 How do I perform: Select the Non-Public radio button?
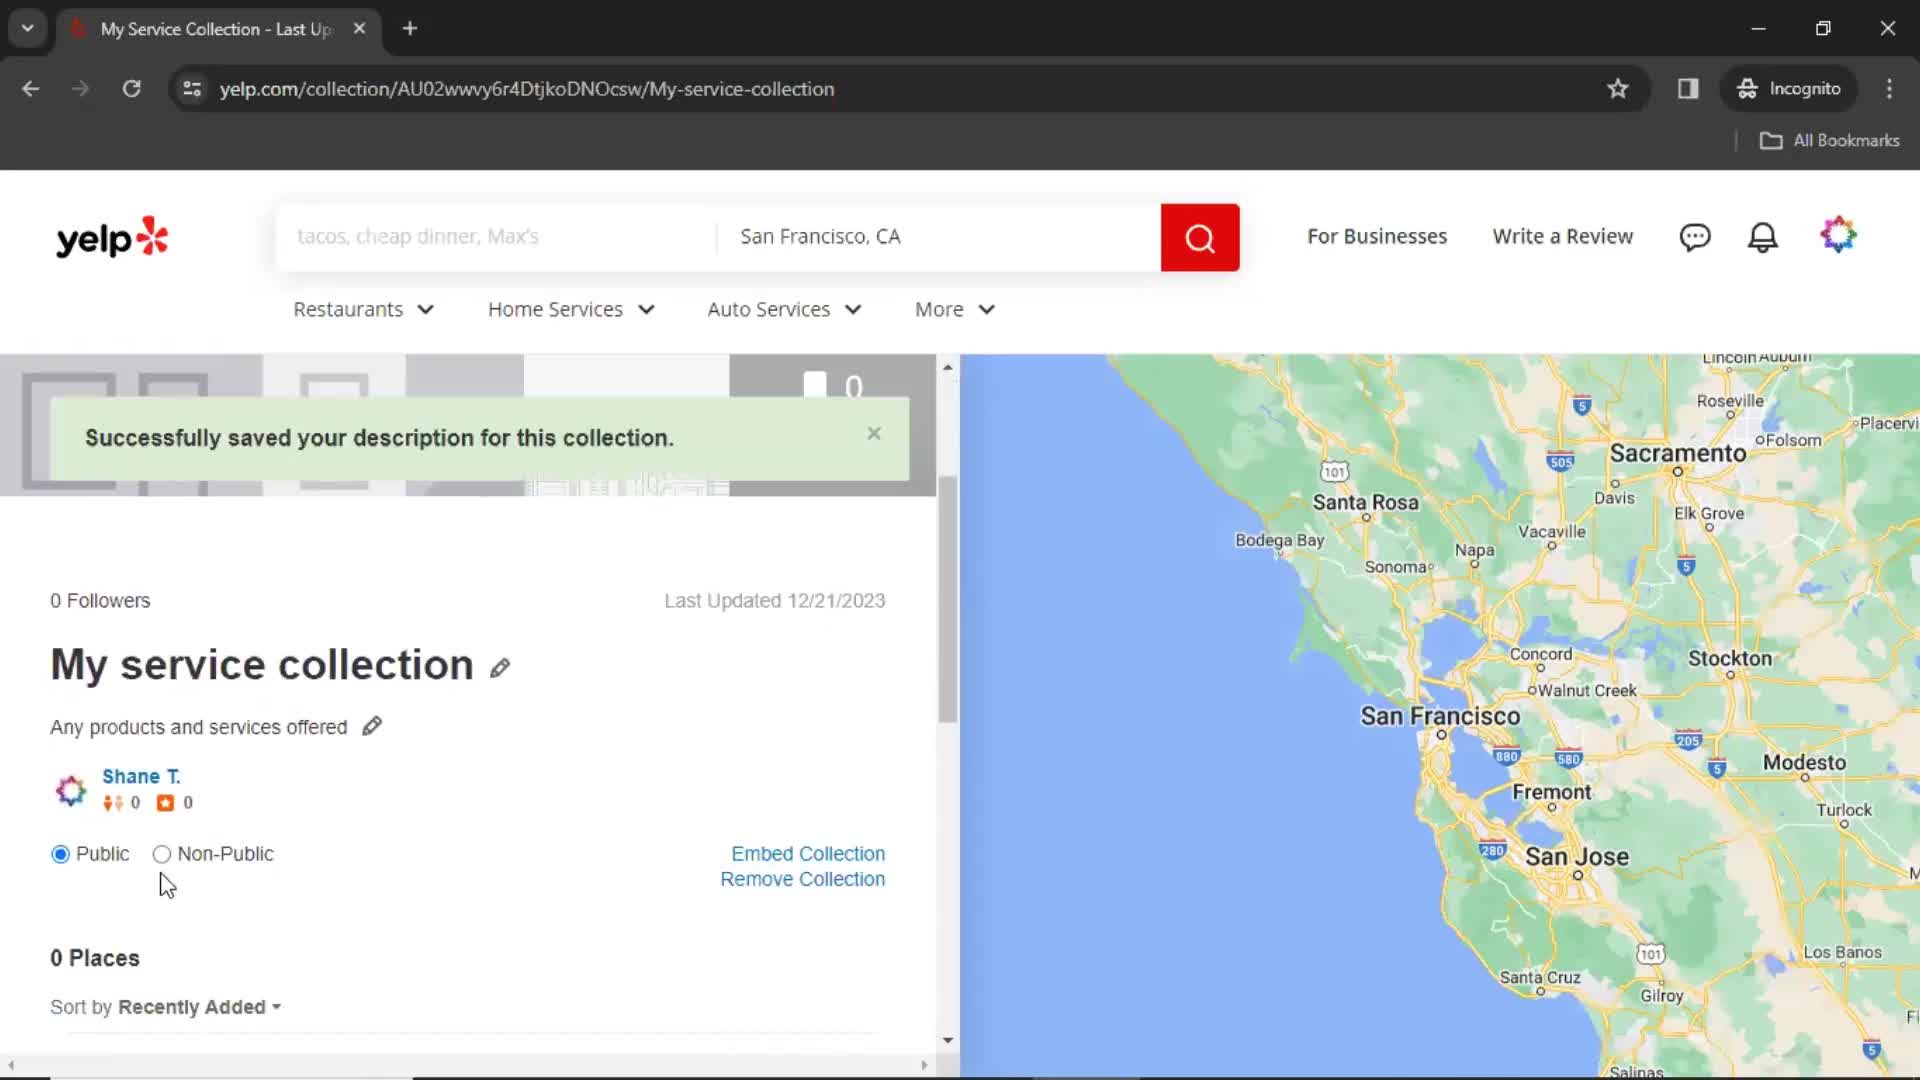[162, 854]
